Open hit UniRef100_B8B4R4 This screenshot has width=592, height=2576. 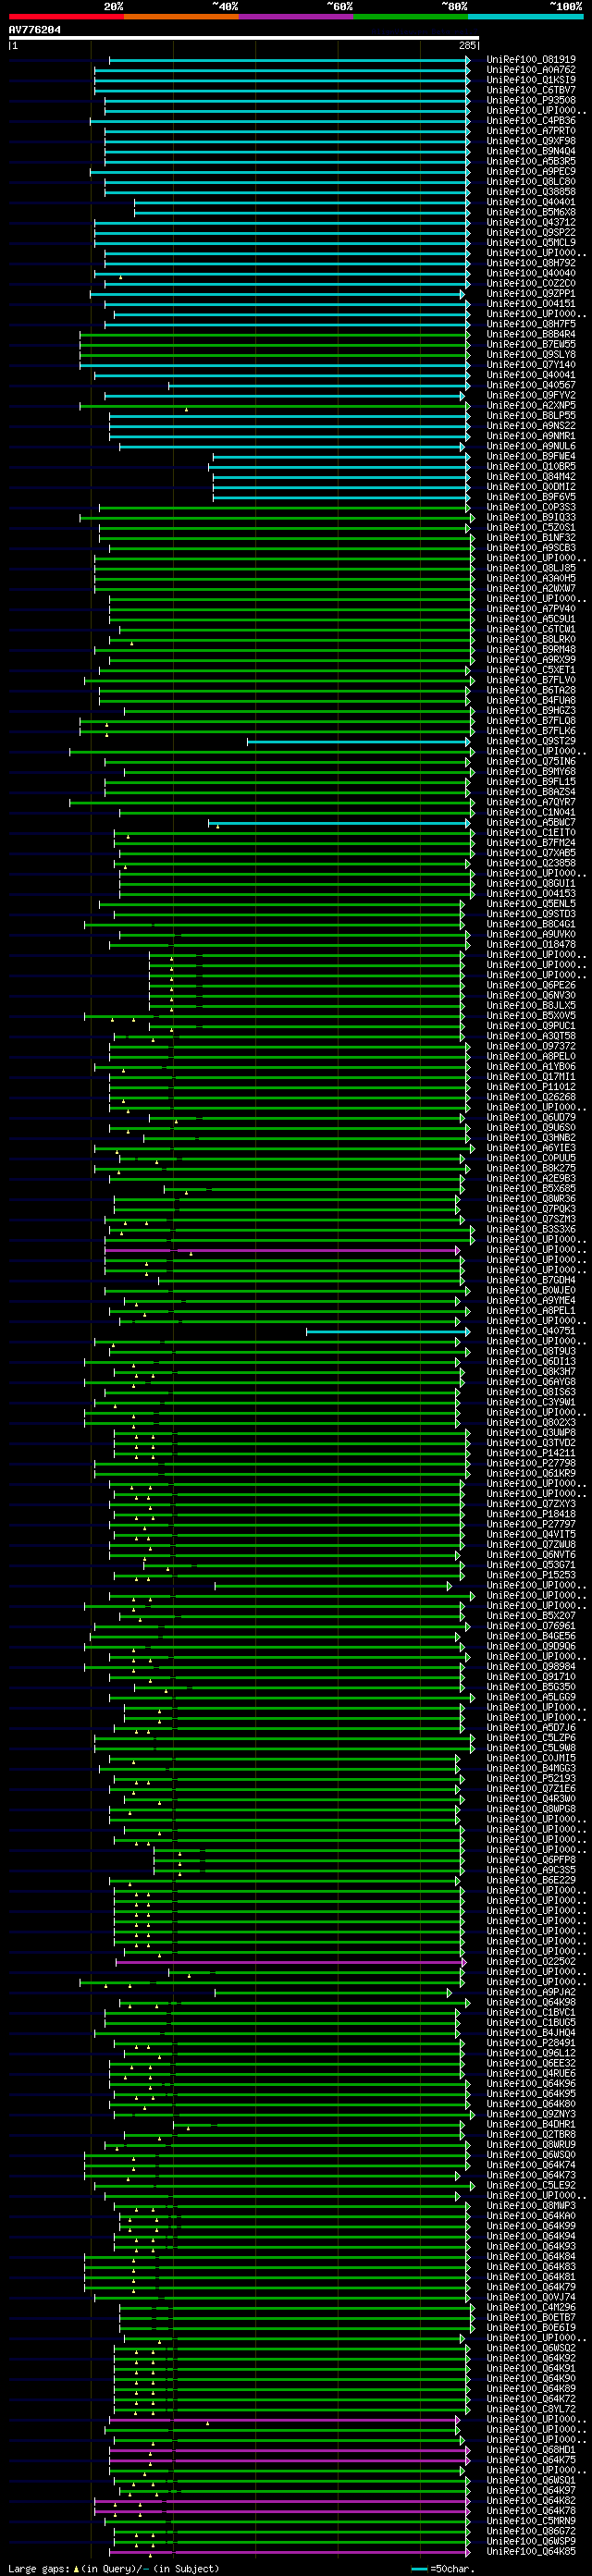coord(531,334)
